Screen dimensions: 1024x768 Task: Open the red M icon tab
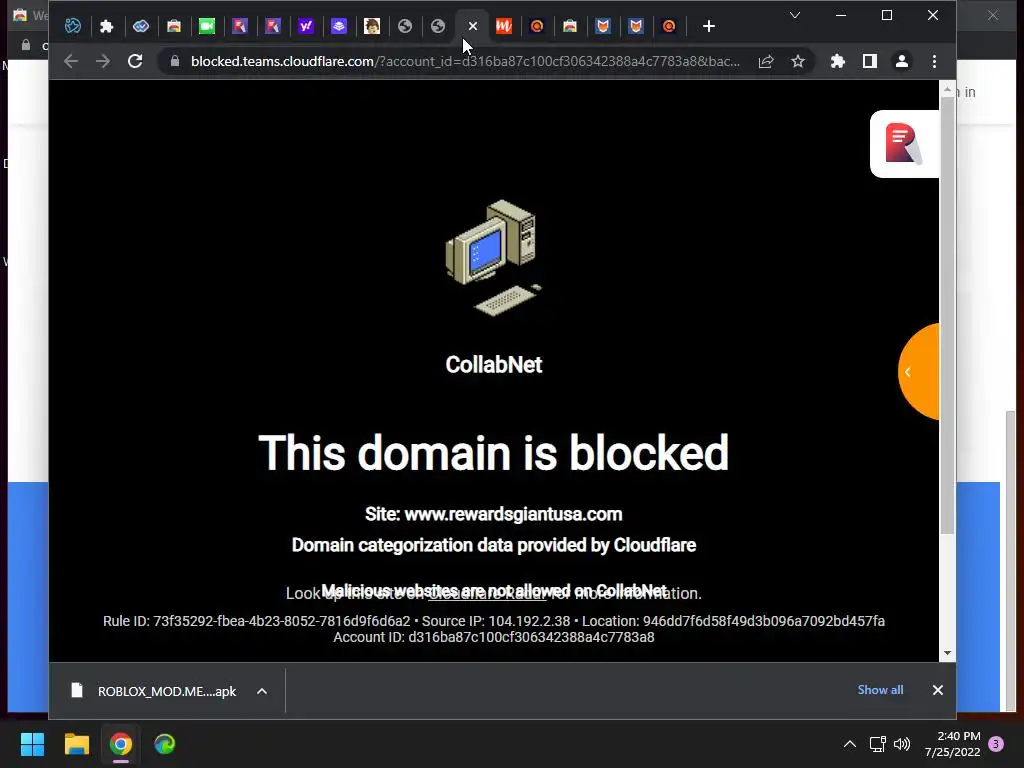[504, 26]
